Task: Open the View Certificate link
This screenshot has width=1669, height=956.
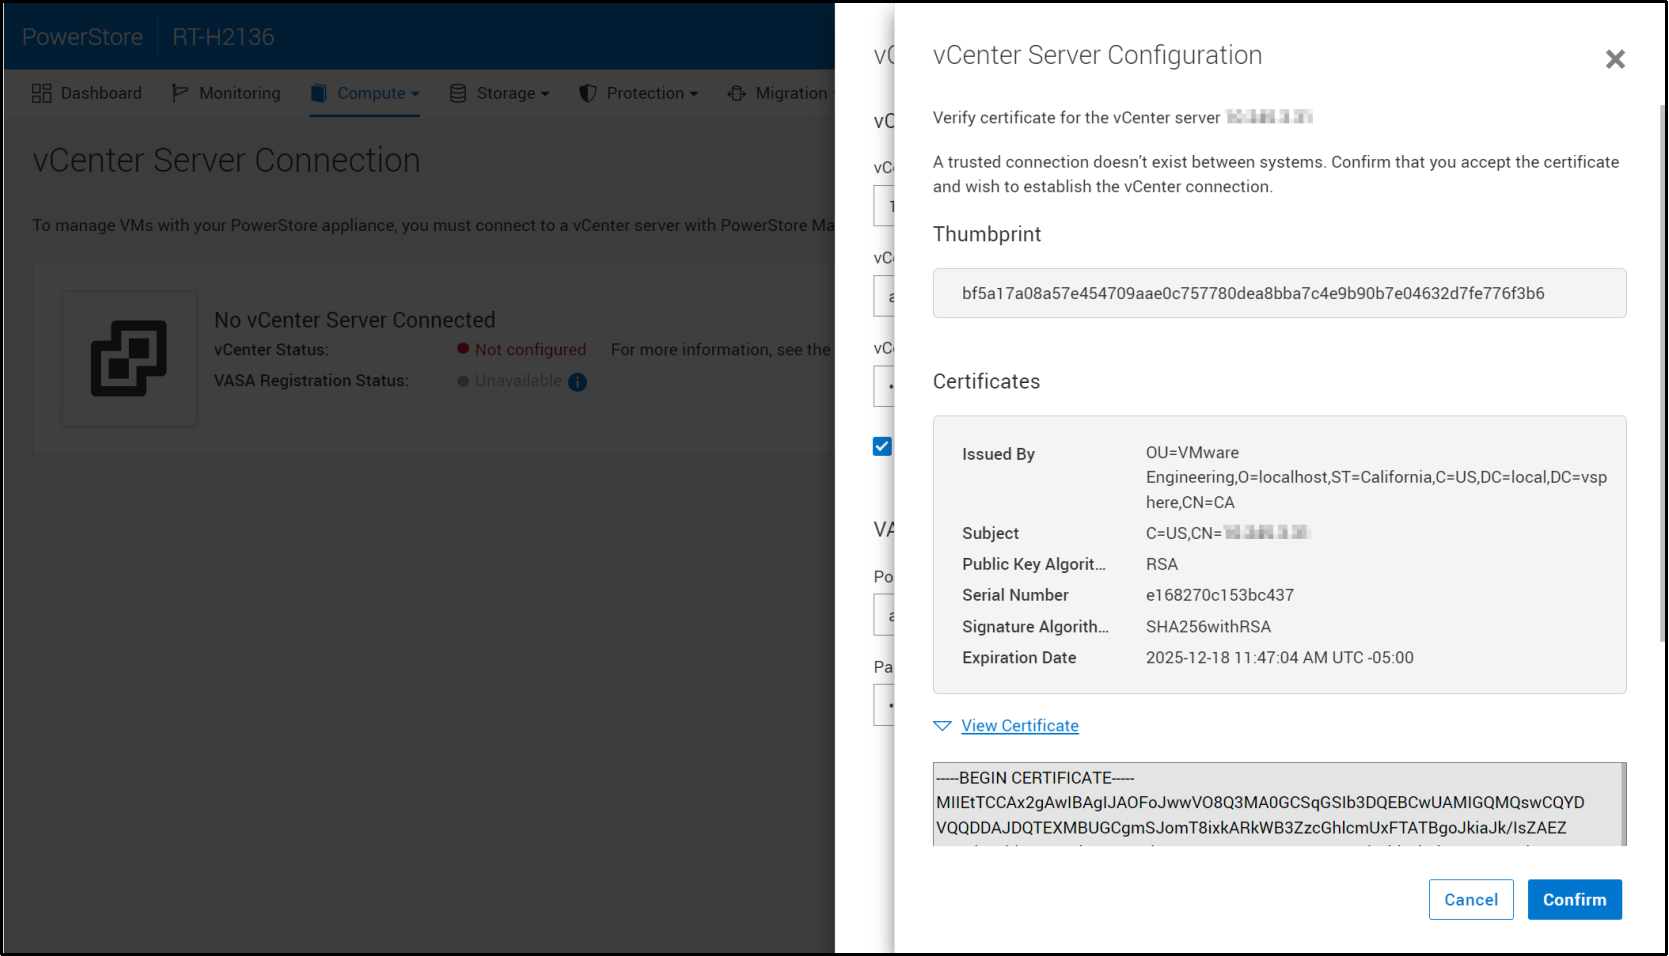Action: [1020, 726]
